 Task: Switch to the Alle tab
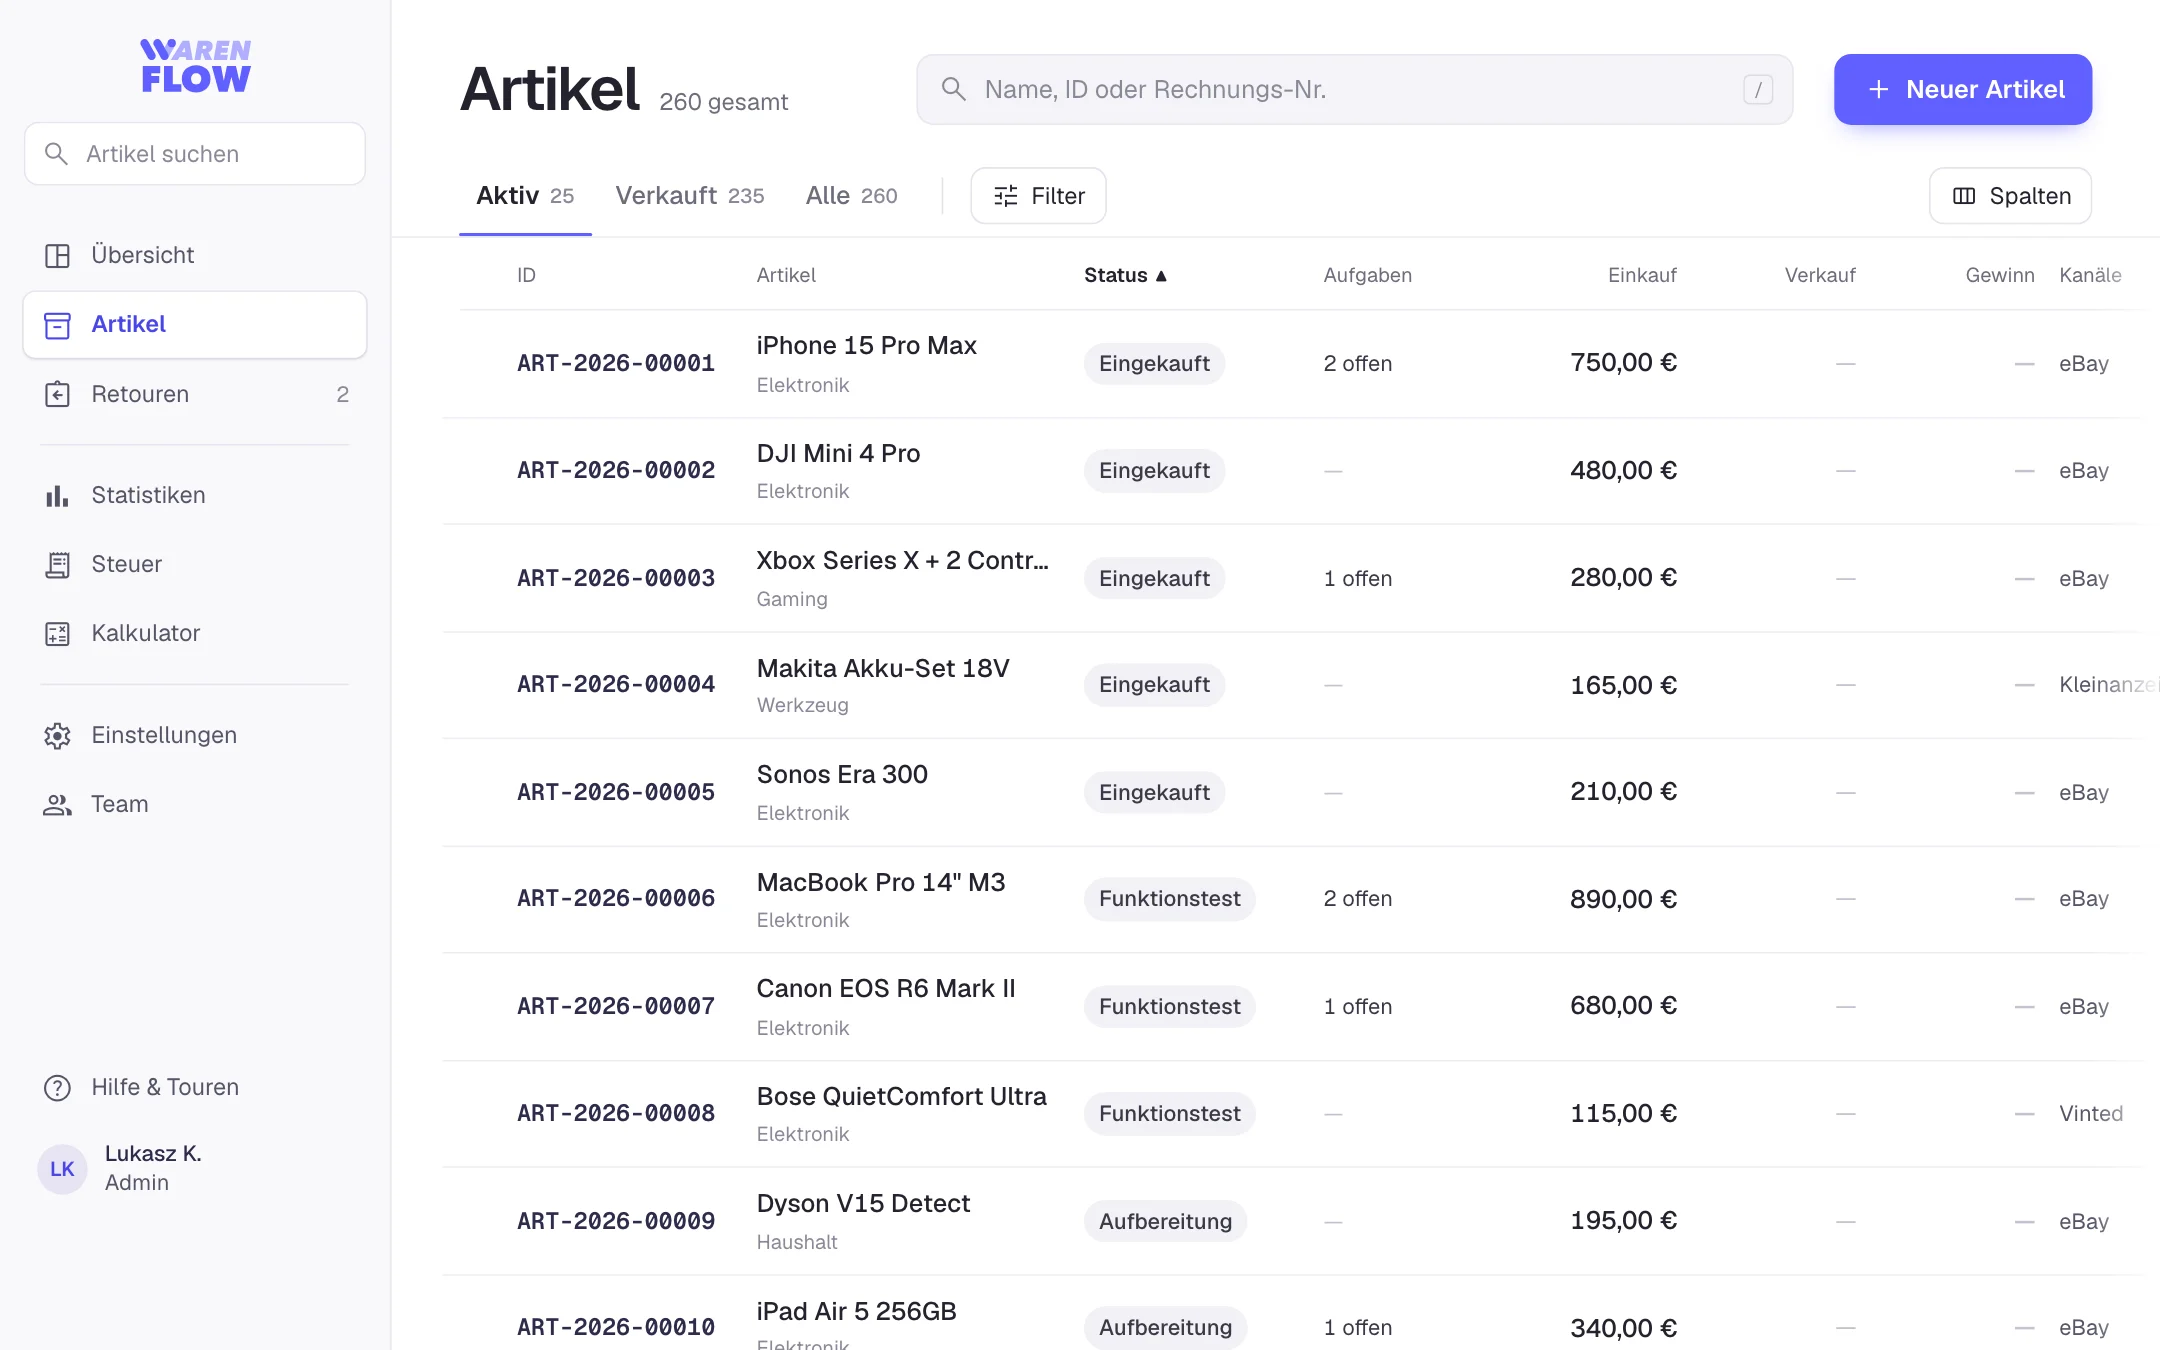852,196
